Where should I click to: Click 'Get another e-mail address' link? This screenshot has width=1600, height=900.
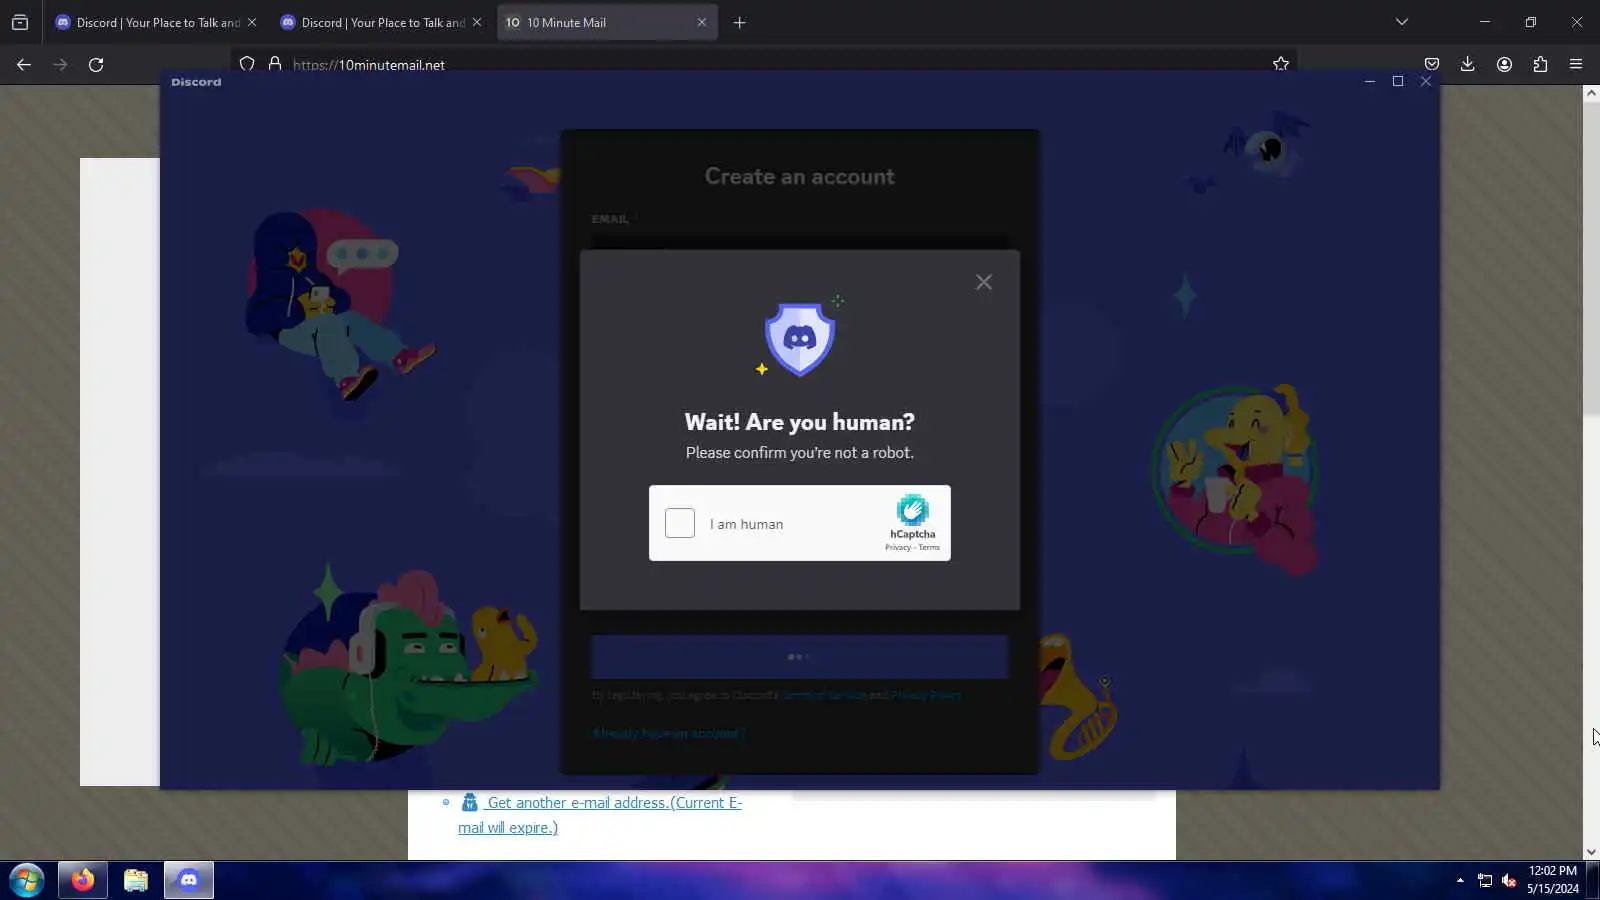tap(600, 815)
